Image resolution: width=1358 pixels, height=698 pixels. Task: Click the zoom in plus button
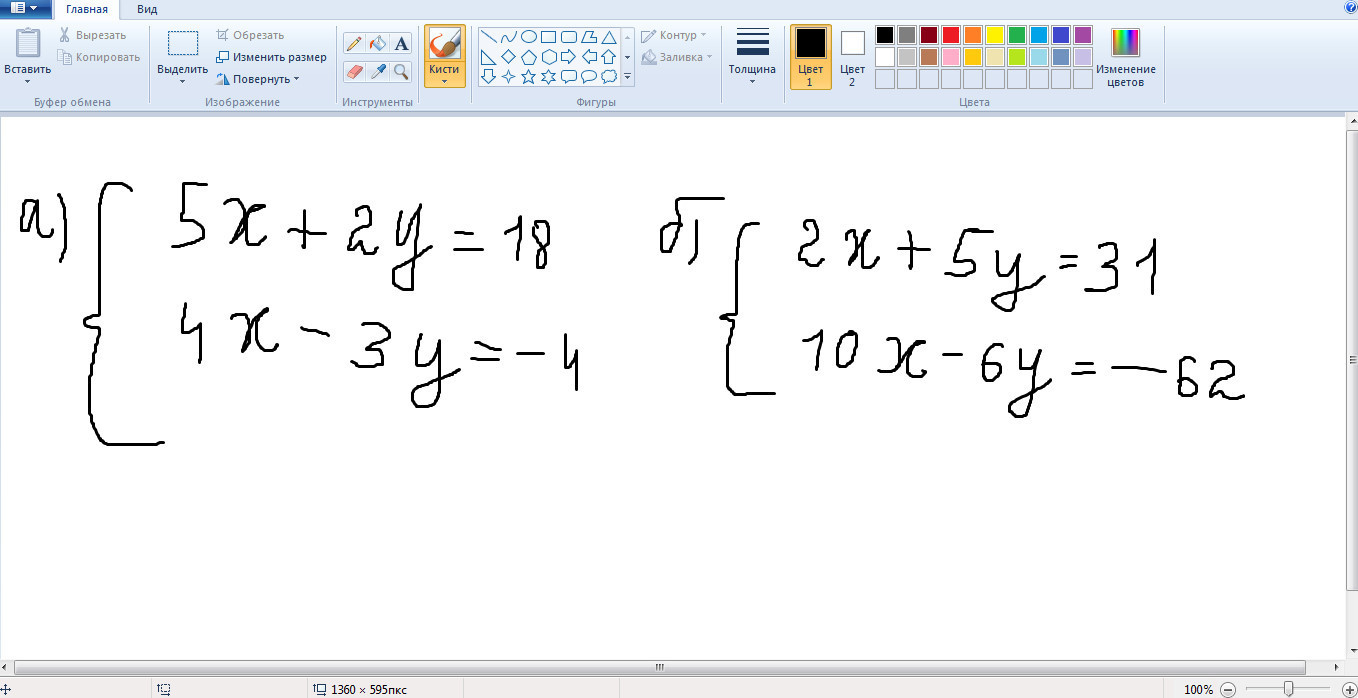[x=1348, y=689]
